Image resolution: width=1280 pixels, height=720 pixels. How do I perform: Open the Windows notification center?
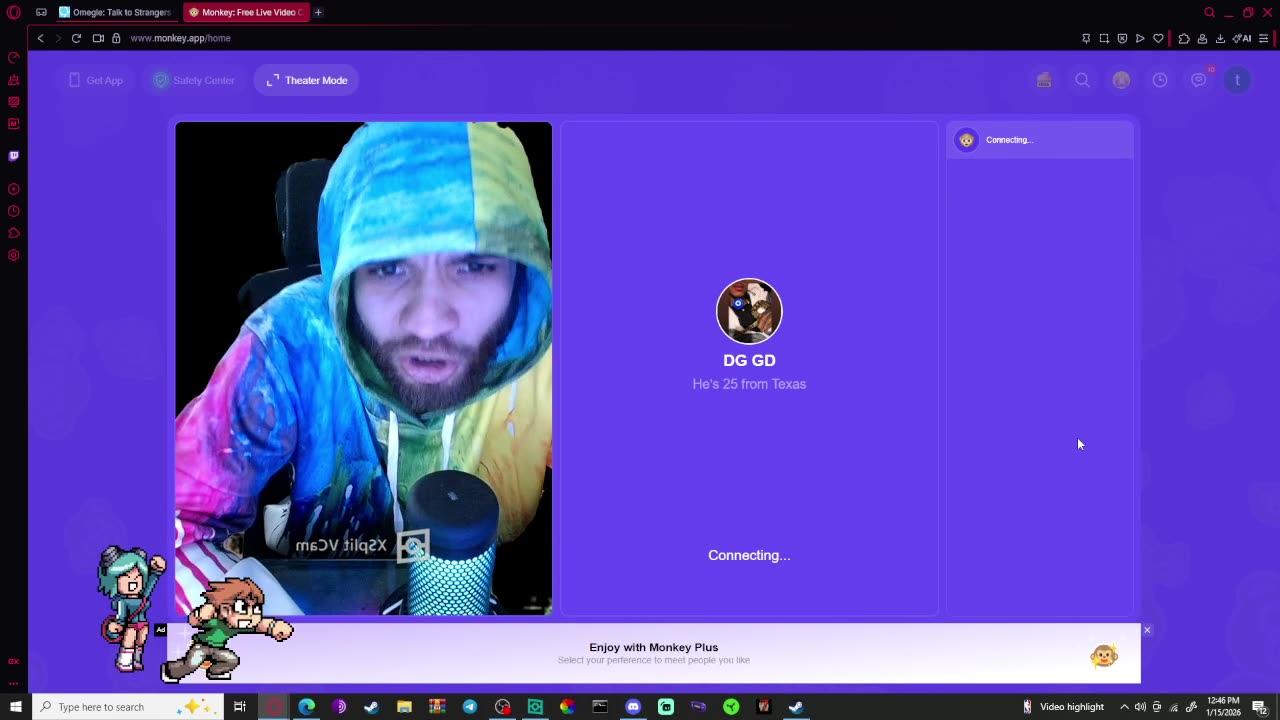[1260, 707]
